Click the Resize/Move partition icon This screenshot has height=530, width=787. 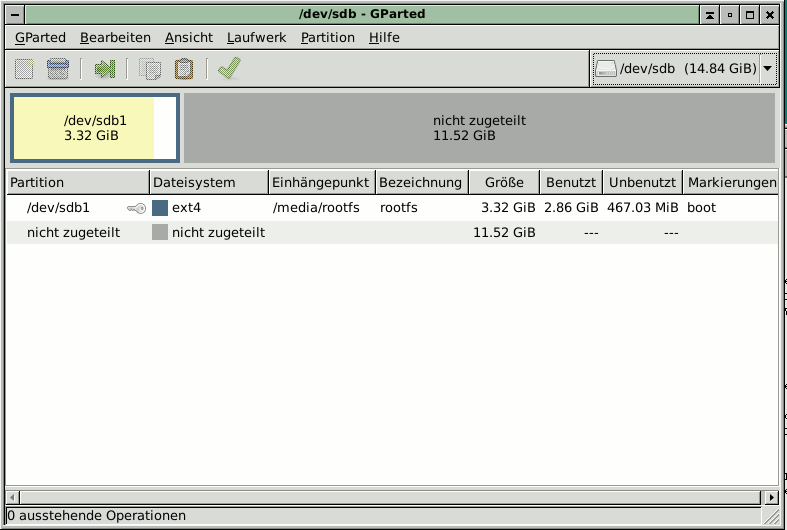[105, 69]
